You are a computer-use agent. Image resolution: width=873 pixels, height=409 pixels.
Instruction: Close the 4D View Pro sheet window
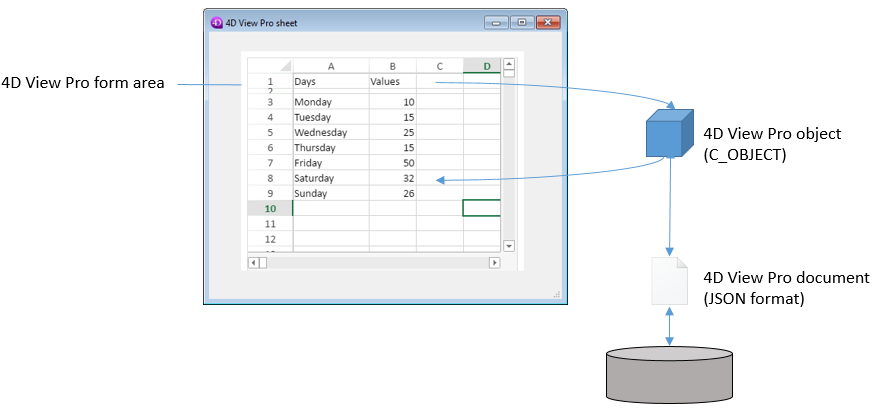pos(546,21)
